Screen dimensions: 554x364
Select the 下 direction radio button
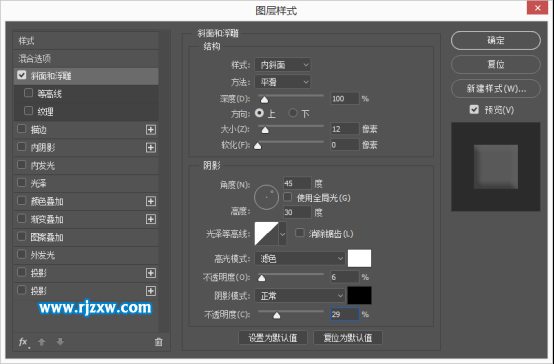click(293, 113)
